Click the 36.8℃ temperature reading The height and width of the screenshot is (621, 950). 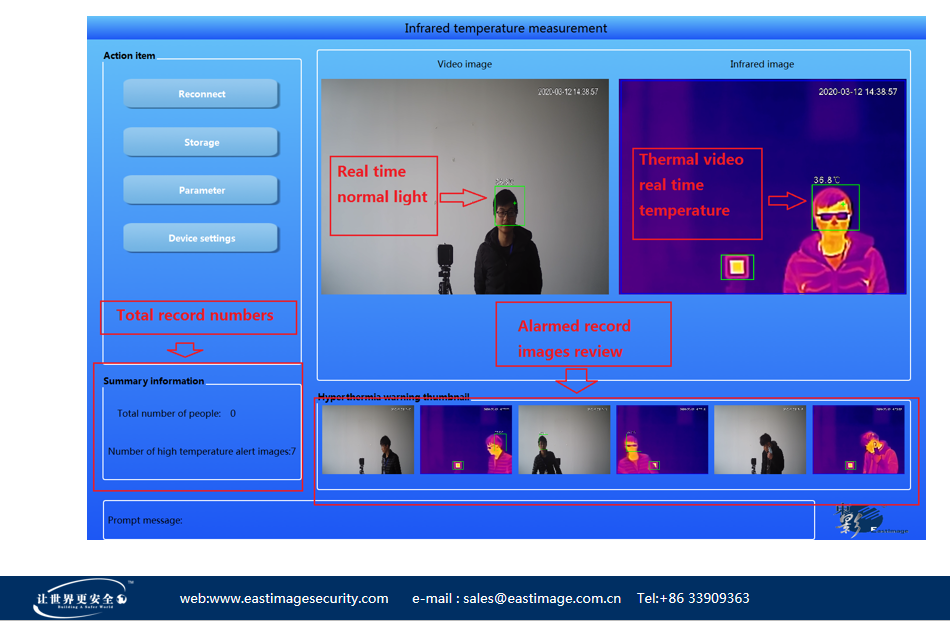click(x=826, y=180)
